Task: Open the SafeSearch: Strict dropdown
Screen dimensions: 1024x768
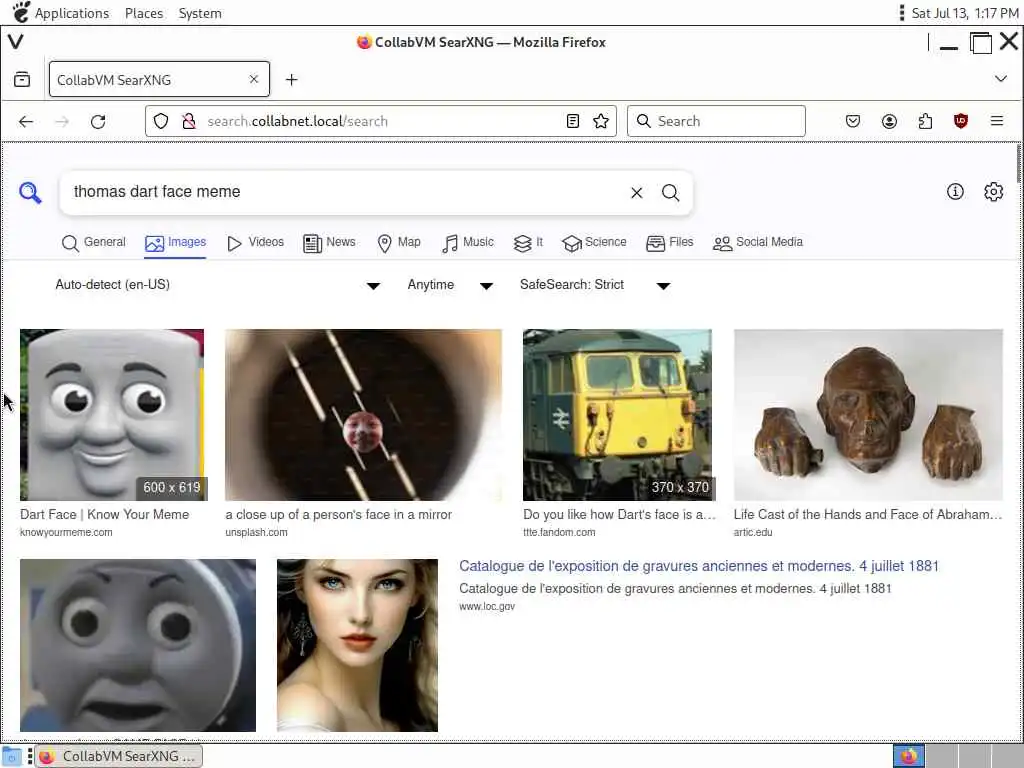Action: click(595, 285)
